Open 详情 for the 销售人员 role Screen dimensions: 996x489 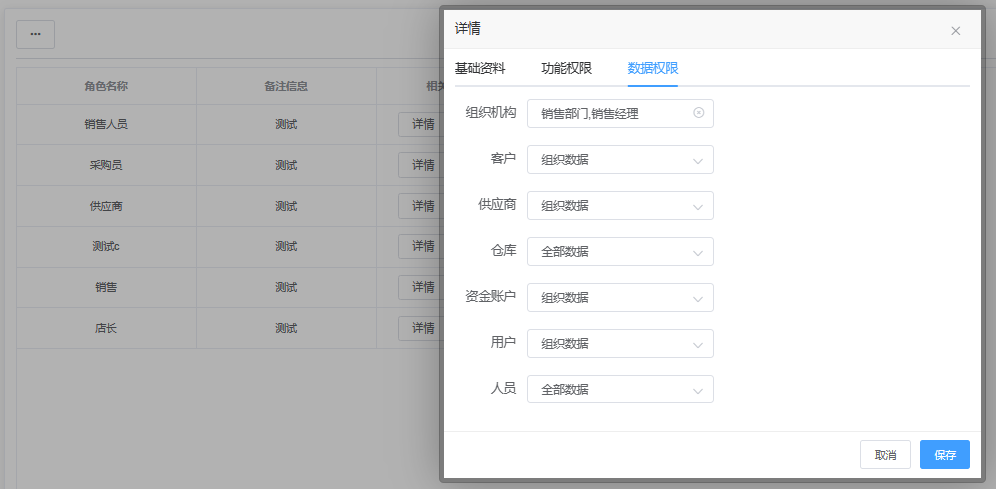point(420,124)
